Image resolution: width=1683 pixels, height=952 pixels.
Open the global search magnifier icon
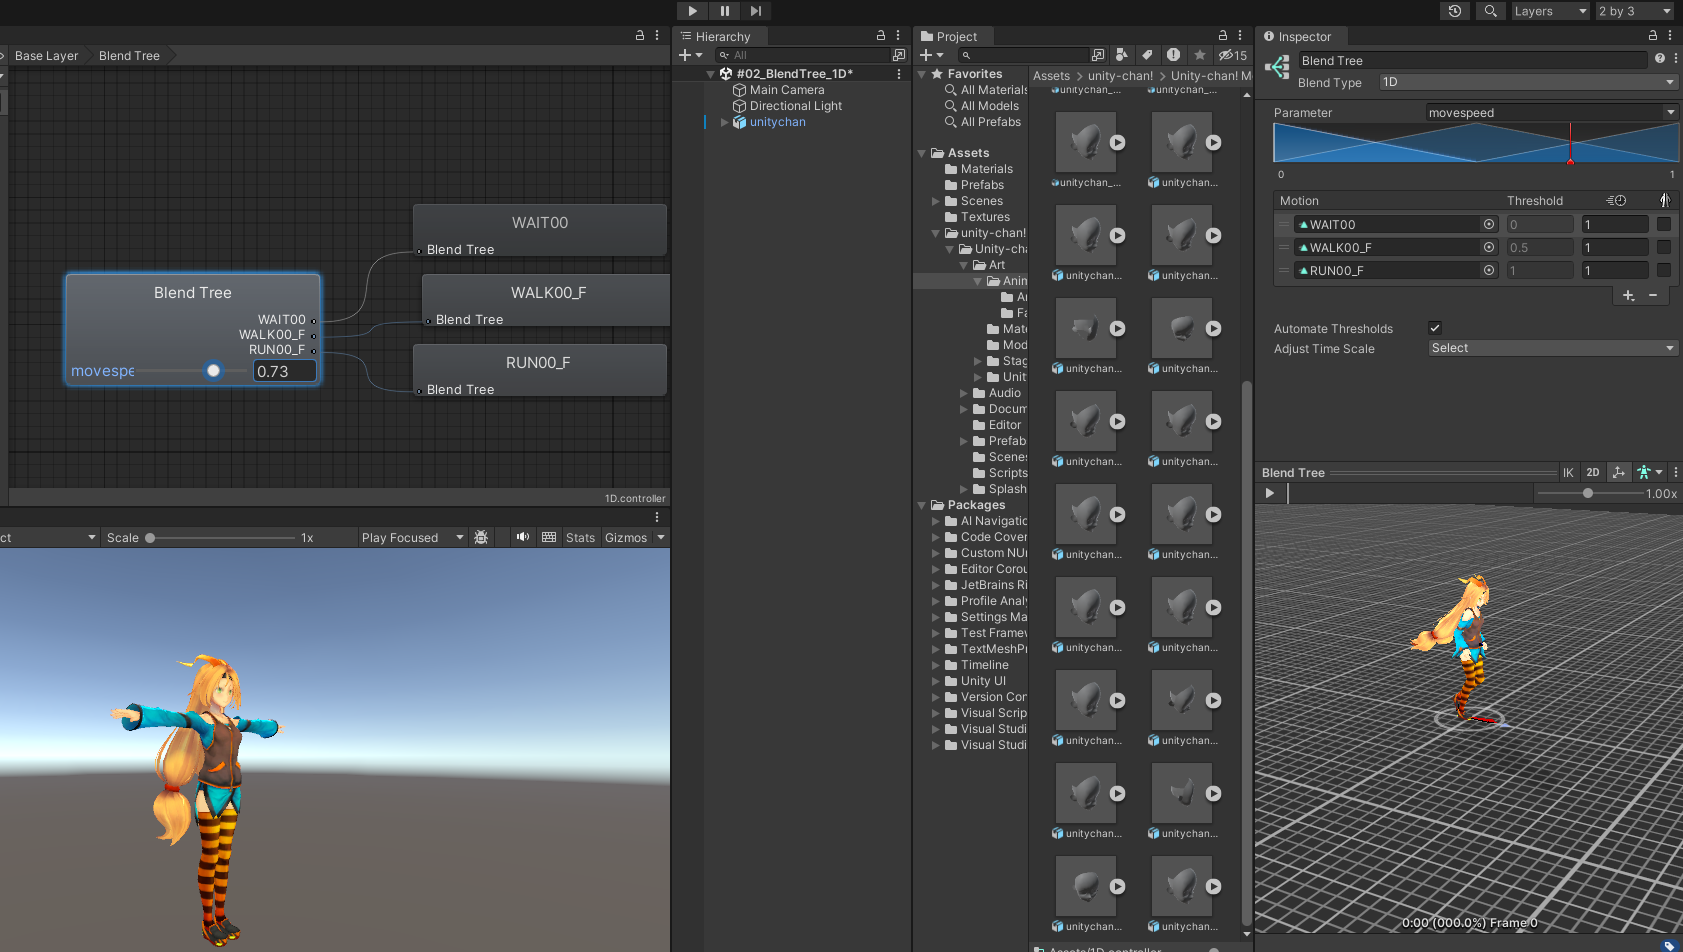1490,11
